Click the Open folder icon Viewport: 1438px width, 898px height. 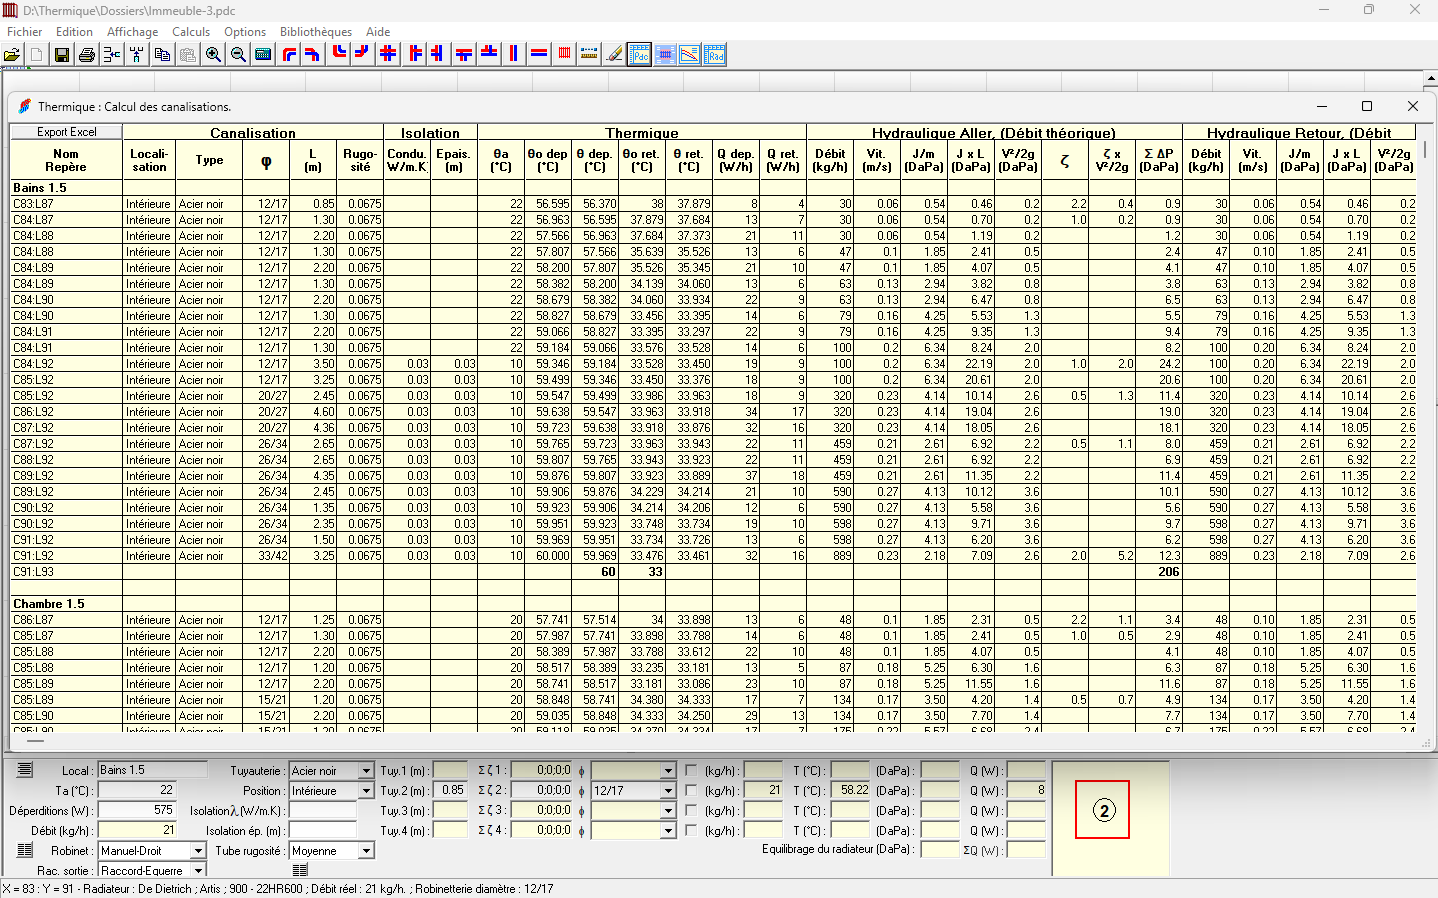[12, 55]
